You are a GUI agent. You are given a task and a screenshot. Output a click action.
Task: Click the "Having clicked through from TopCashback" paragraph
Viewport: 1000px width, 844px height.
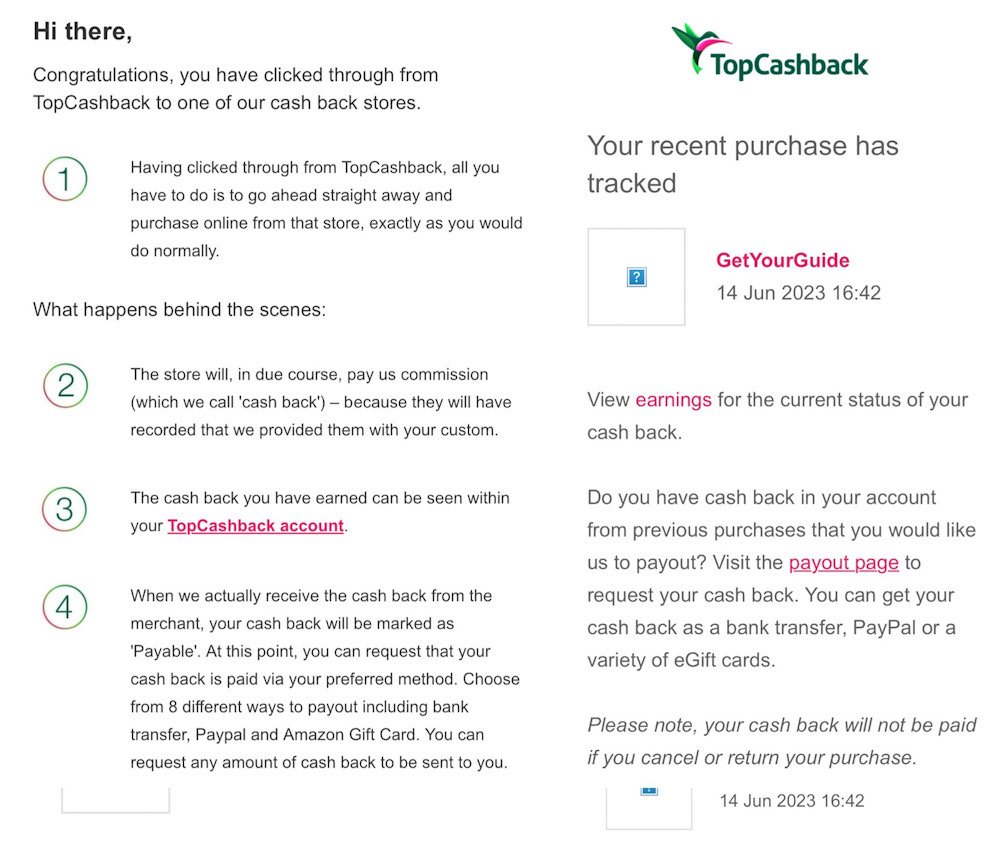(x=326, y=209)
